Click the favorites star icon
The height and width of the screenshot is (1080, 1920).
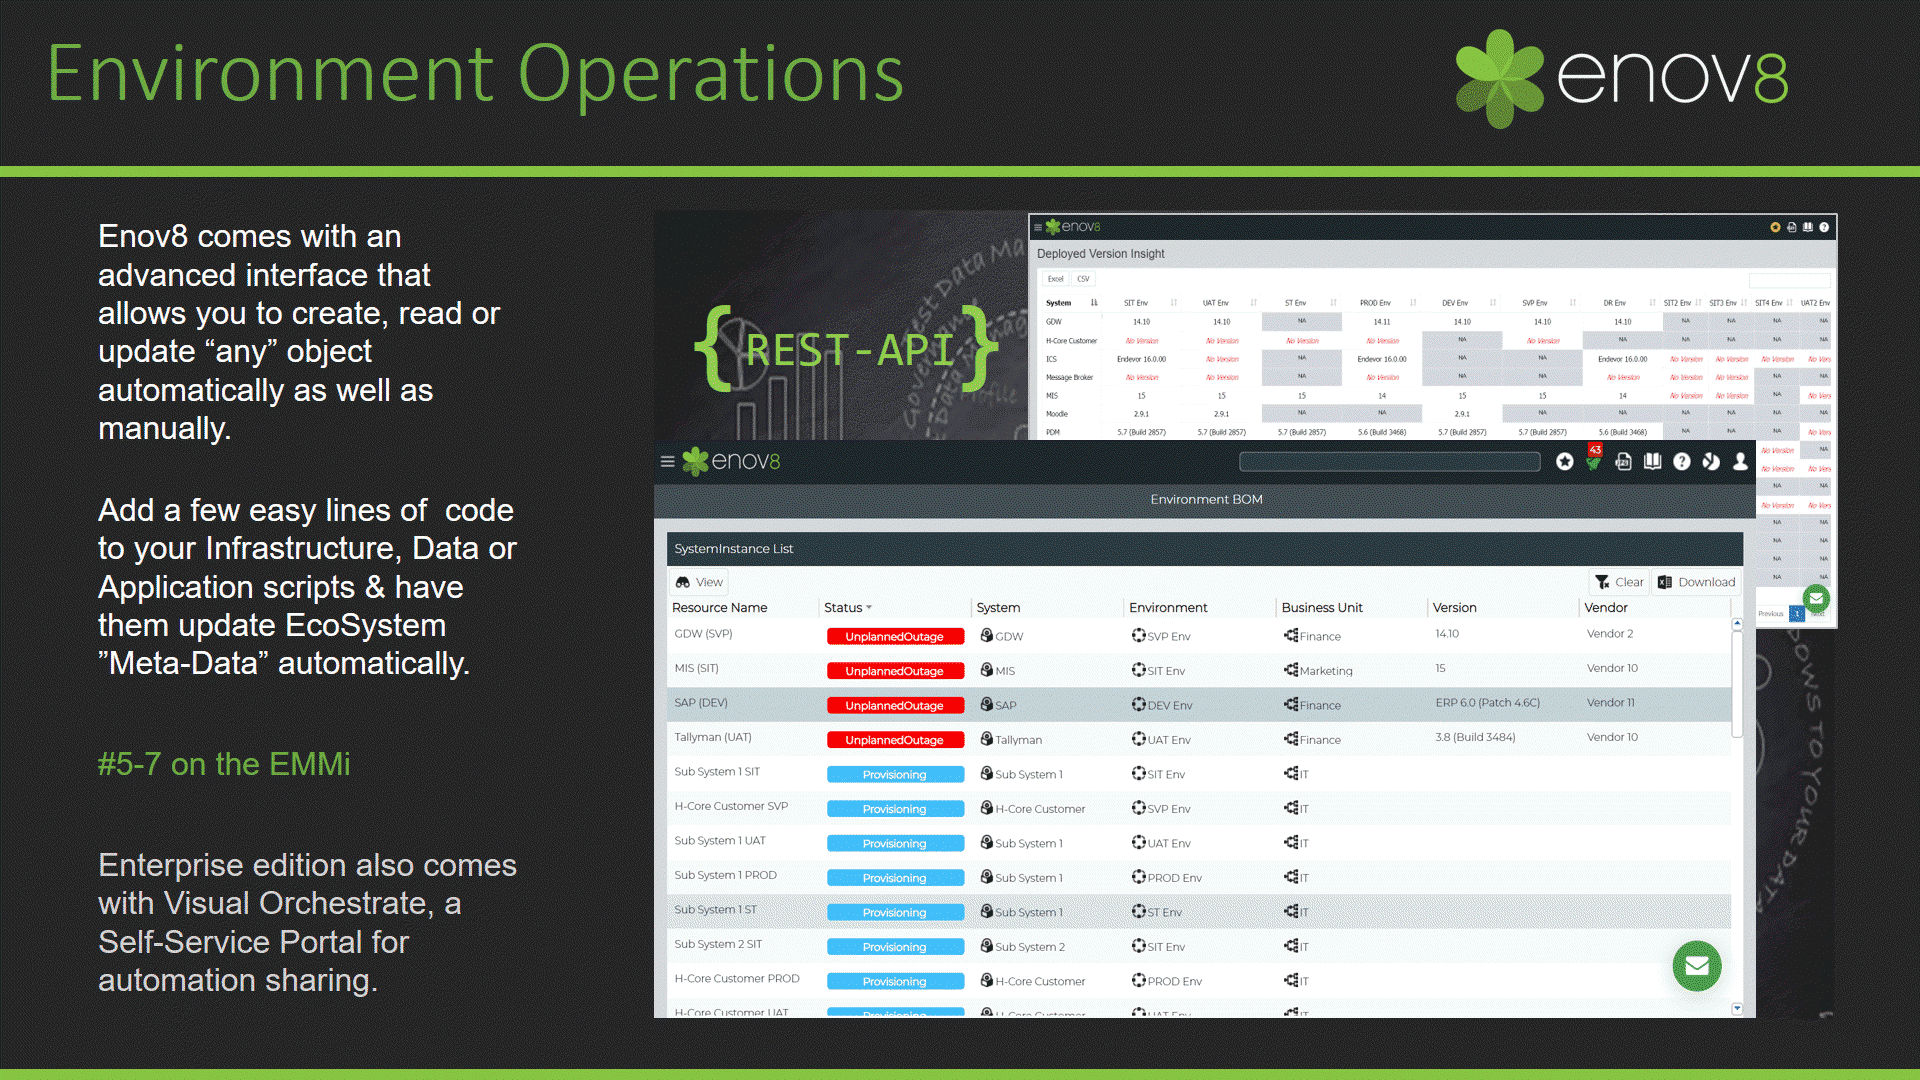pos(1565,462)
